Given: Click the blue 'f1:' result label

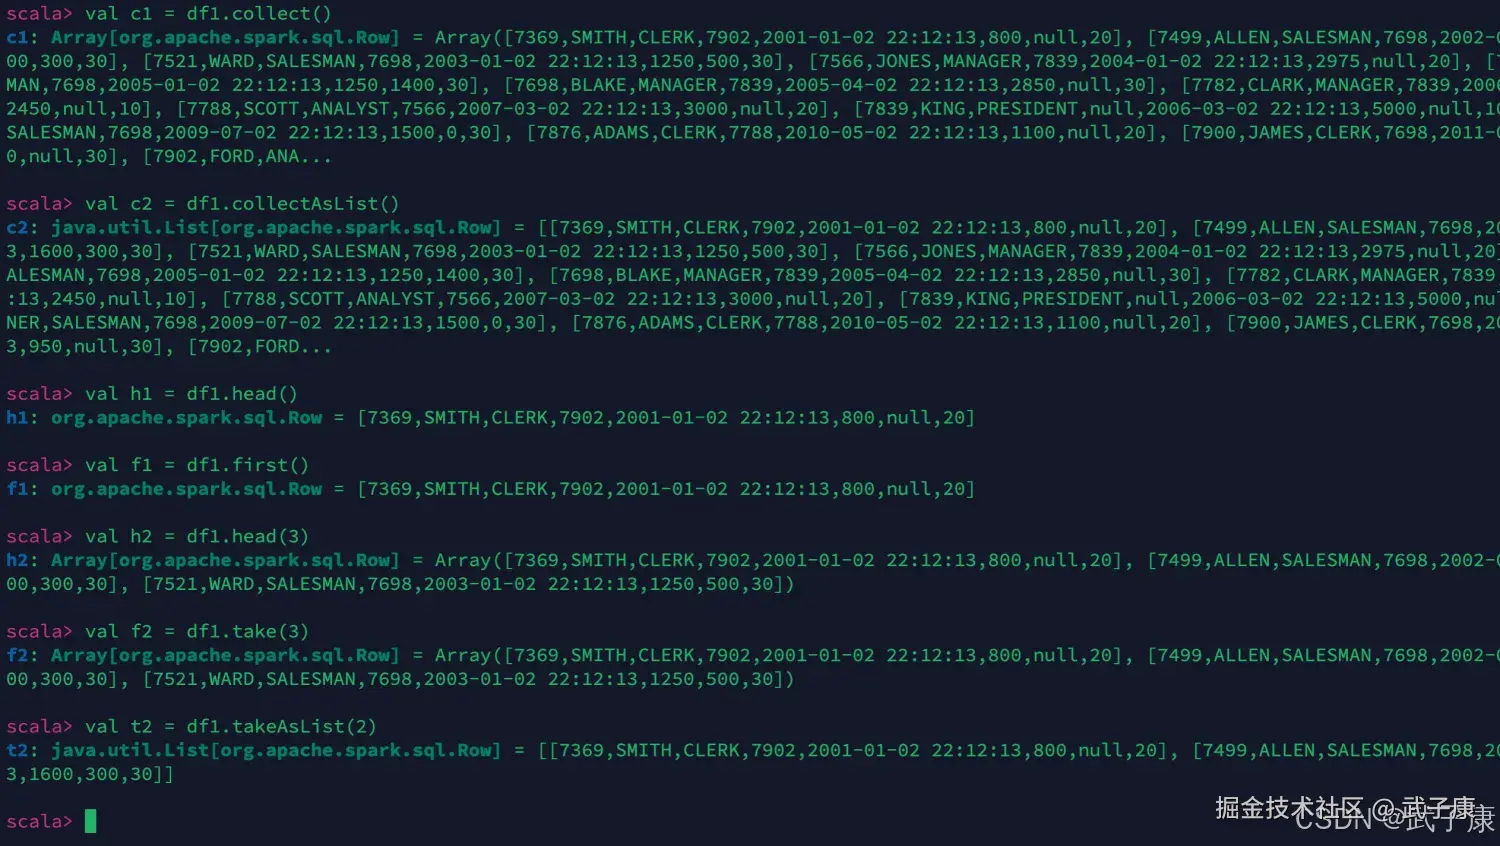Looking at the screenshot, I should (x=22, y=489).
